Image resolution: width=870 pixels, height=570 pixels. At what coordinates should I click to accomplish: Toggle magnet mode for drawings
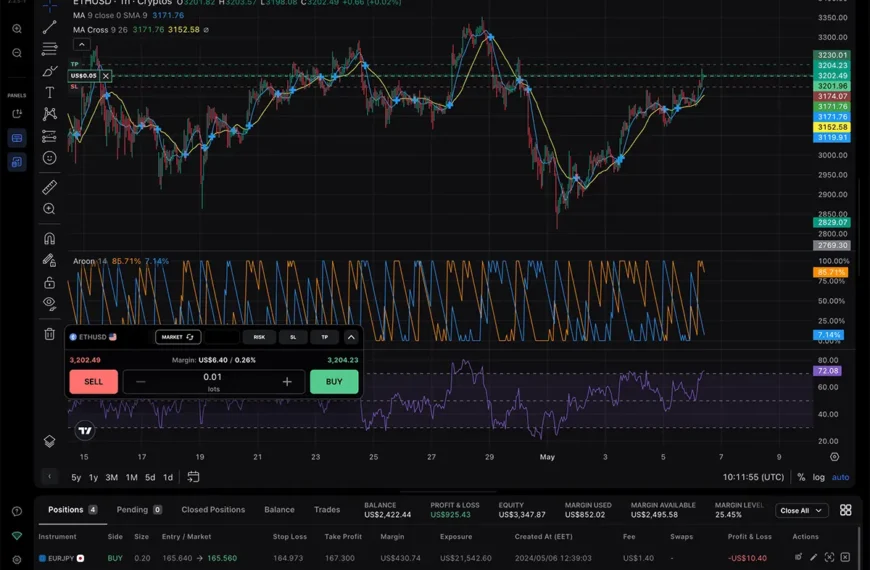(49, 238)
